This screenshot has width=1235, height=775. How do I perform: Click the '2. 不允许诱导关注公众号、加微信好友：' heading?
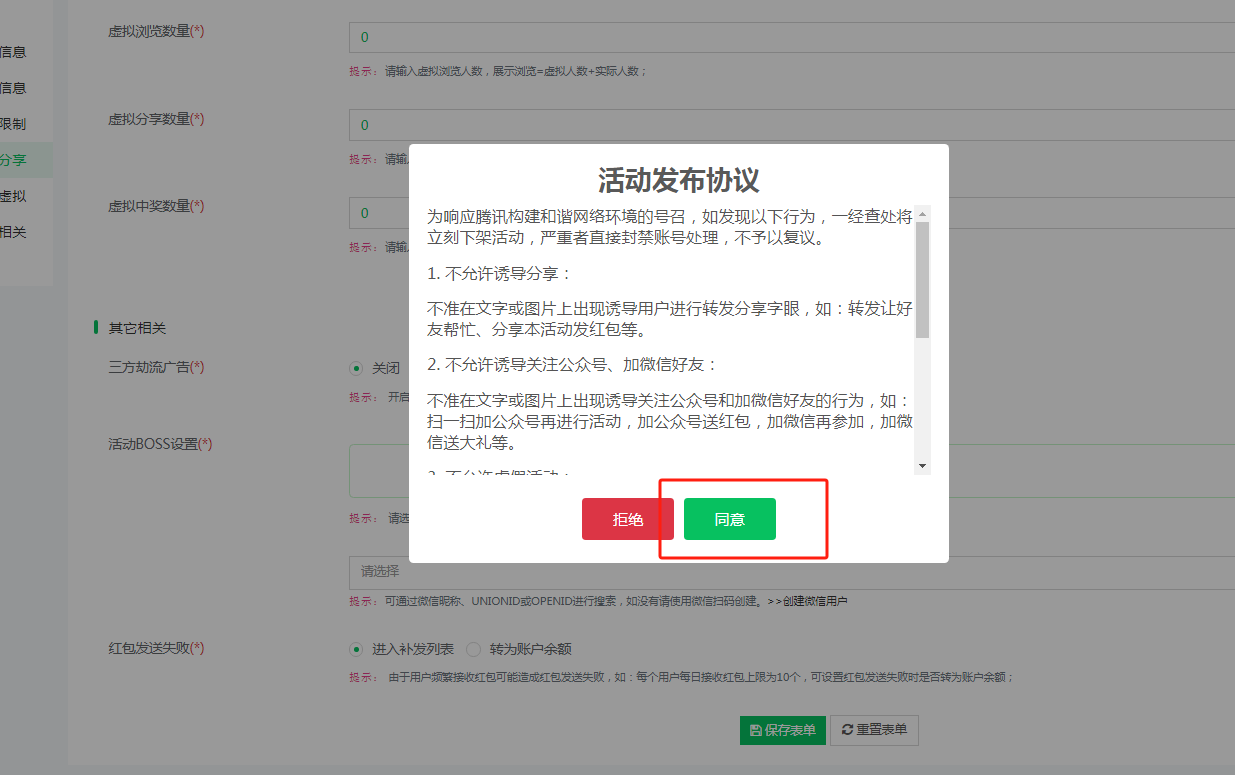click(572, 364)
